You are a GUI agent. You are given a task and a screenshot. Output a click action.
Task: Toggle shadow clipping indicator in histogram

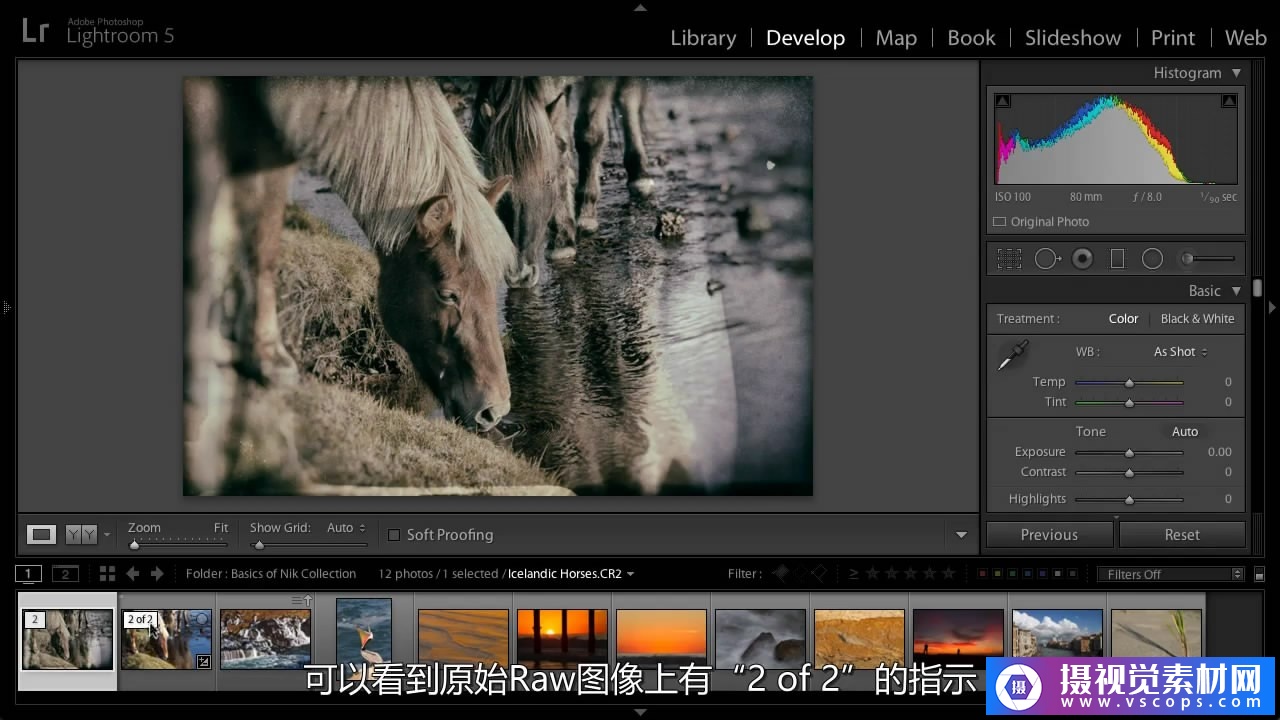[x=1002, y=101]
